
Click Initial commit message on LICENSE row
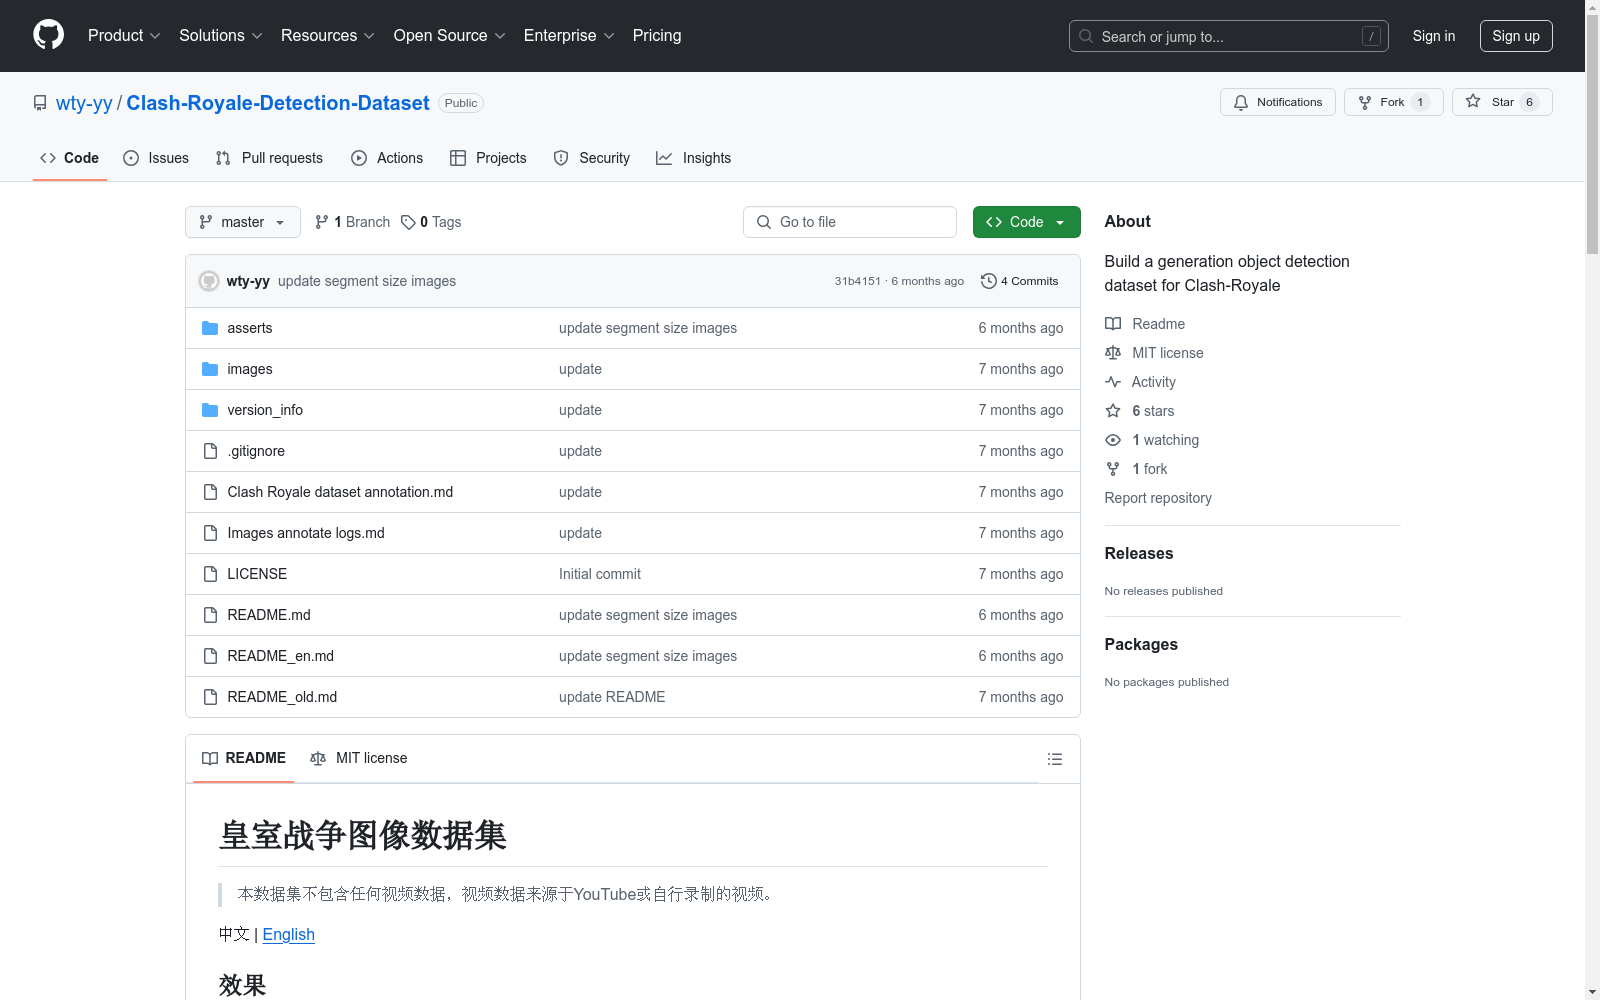pos(600,574)
